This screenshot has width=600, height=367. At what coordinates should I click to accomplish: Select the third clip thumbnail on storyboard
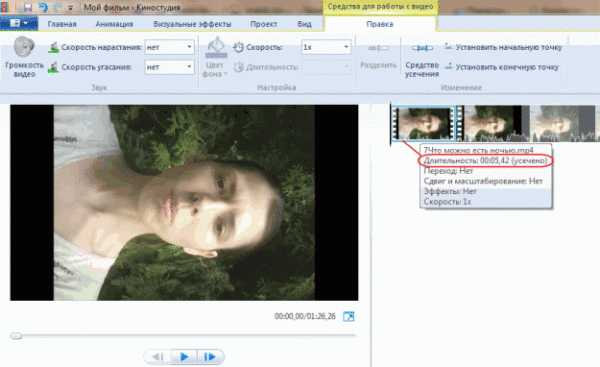(562, 124)
